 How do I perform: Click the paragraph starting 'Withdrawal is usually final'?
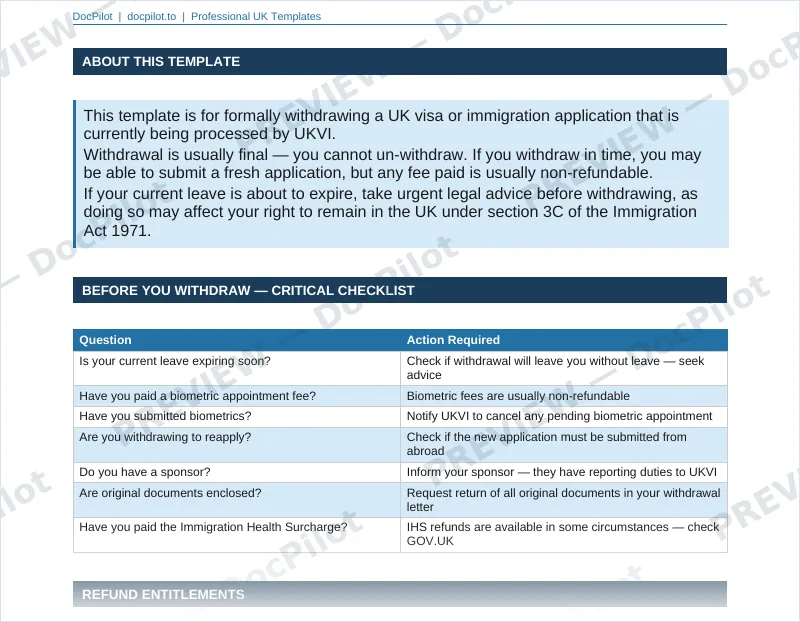pos(392,164)
